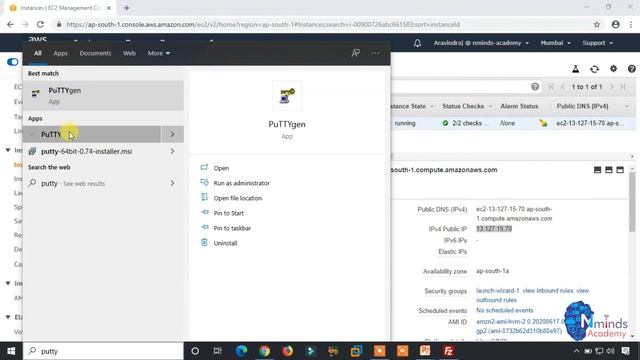Toggle the new EC2 experience switch

[x=13, y=62]
